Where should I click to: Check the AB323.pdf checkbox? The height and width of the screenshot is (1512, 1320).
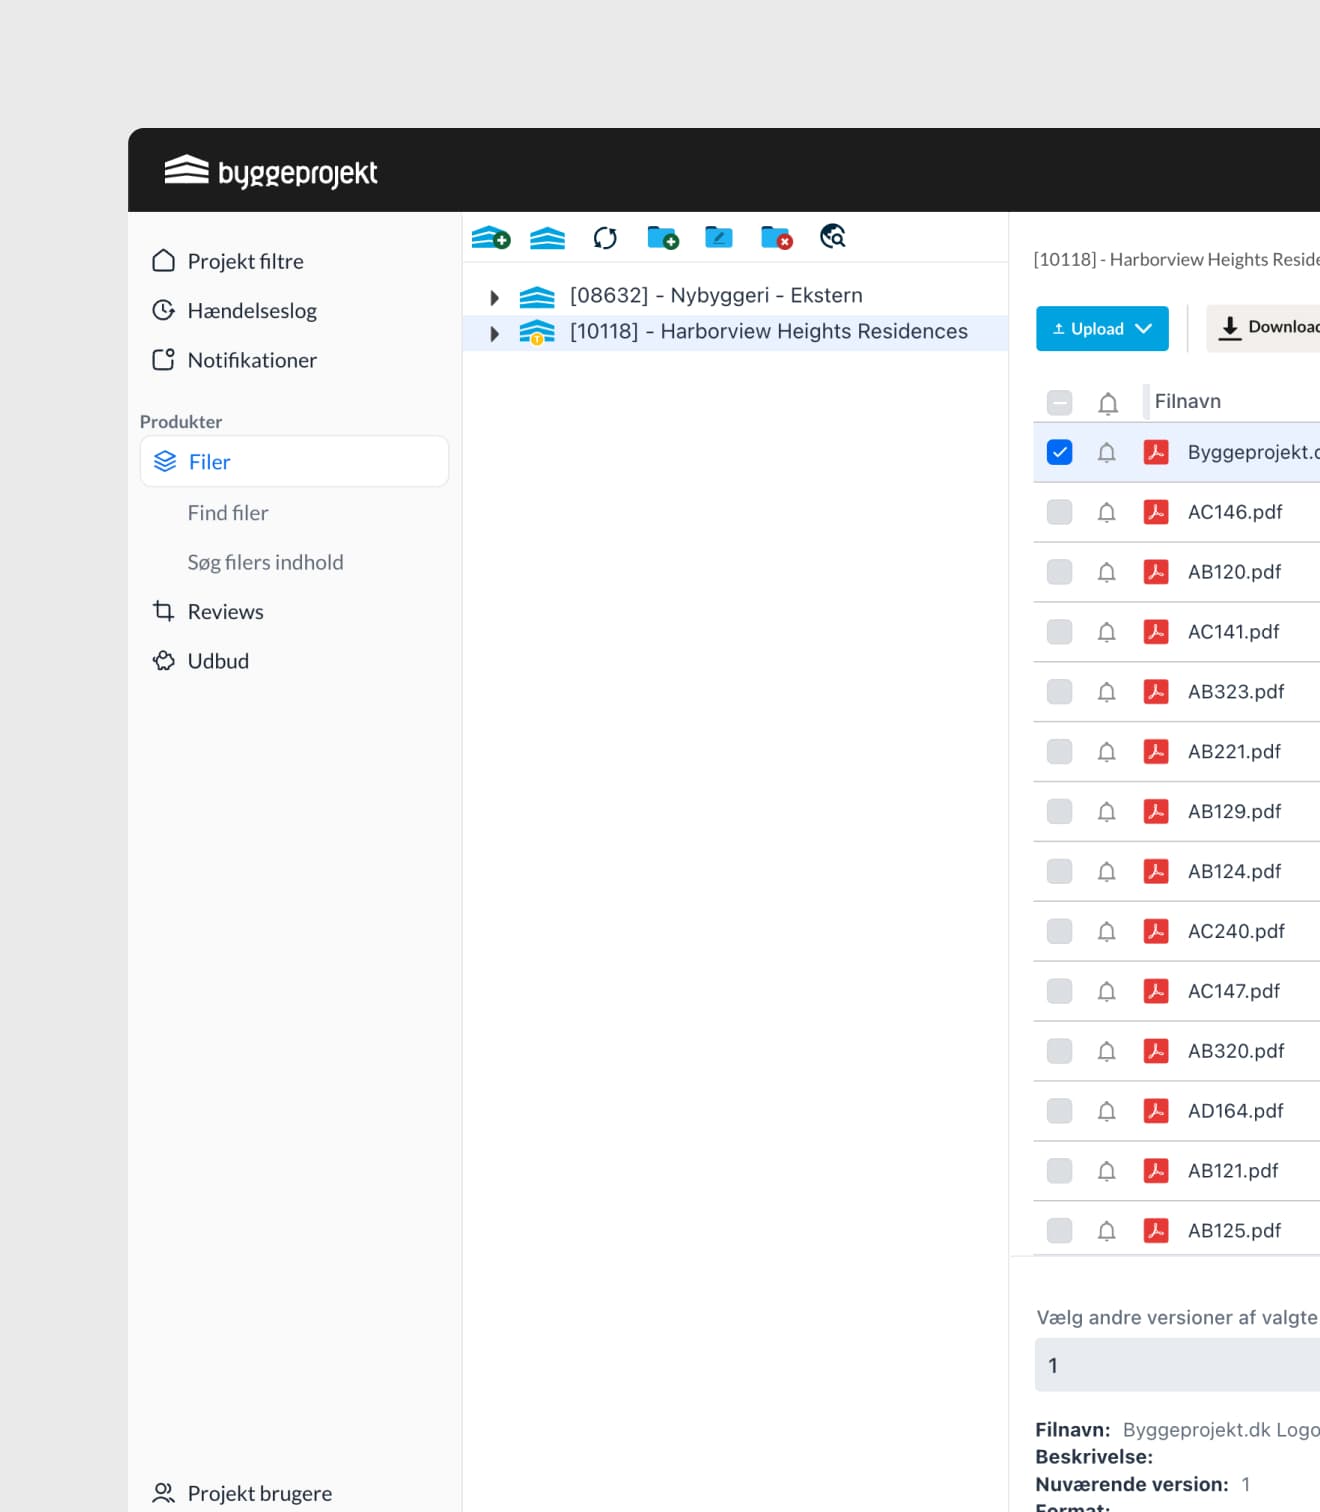coord(1059,692)
